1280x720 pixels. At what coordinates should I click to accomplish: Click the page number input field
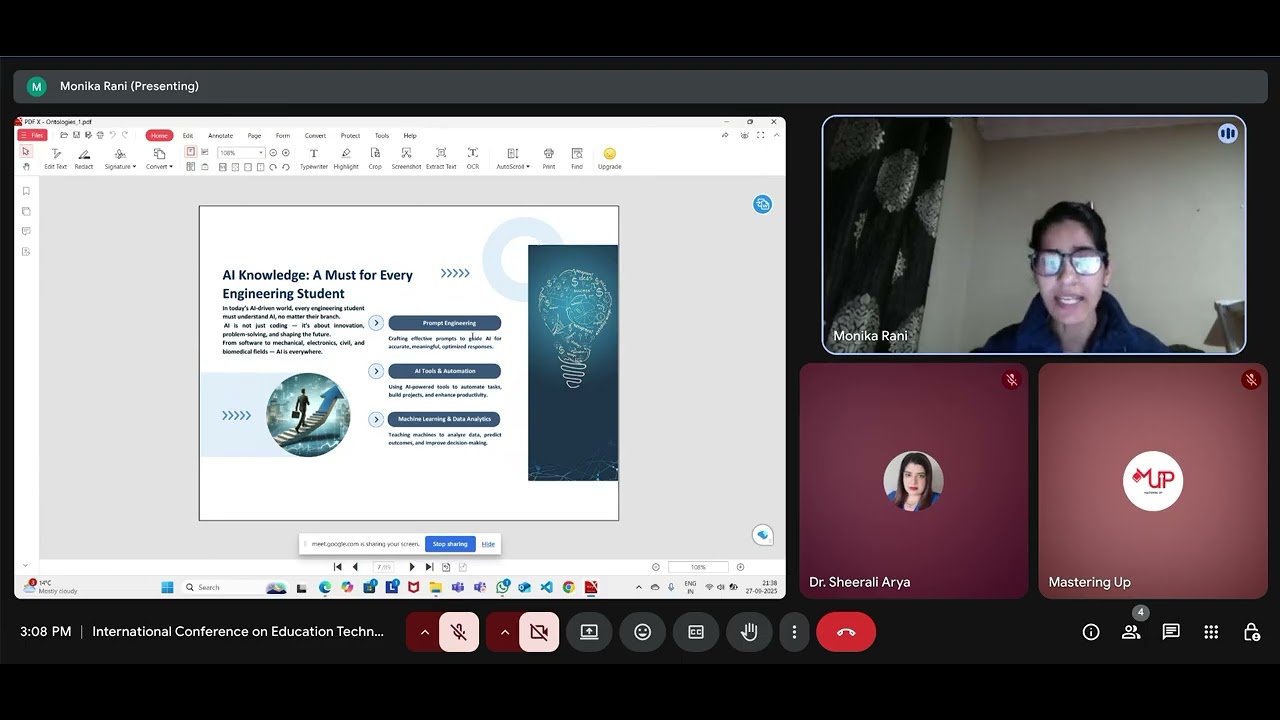[x=383, y=567]
